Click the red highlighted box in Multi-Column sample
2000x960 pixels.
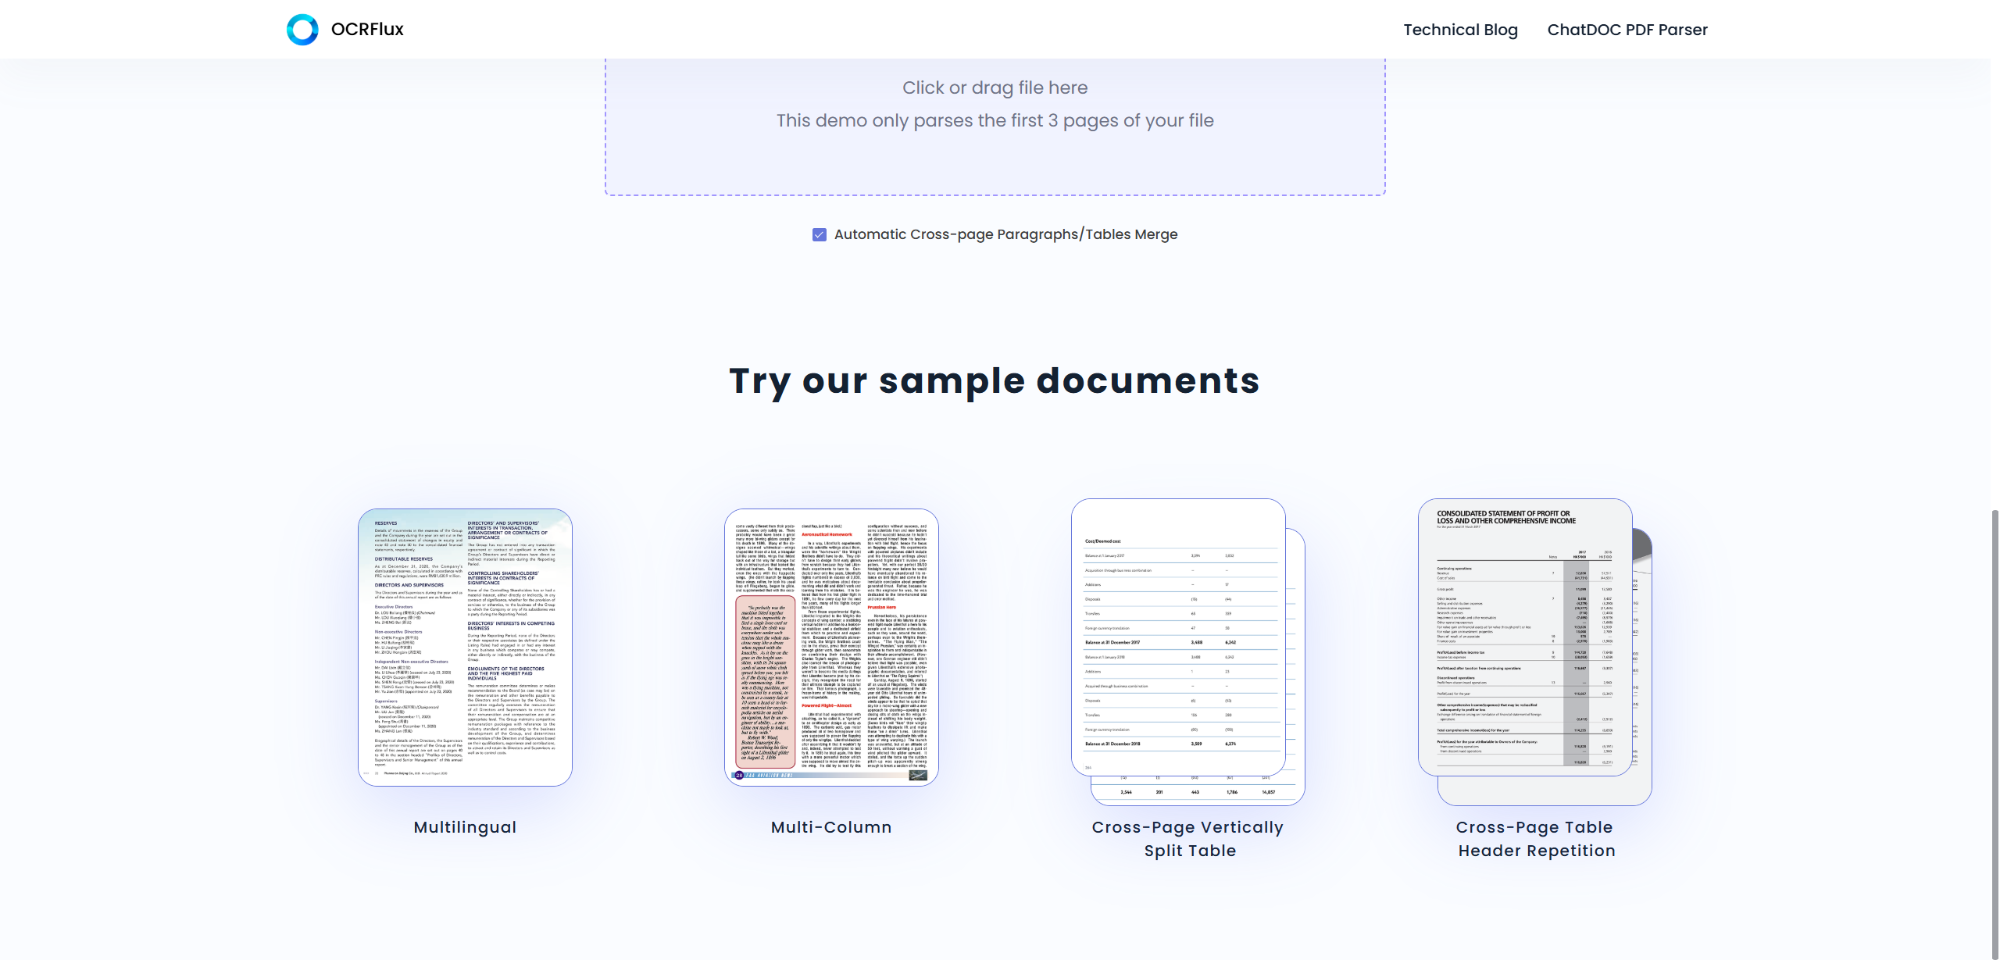click(x=765, y=683)
